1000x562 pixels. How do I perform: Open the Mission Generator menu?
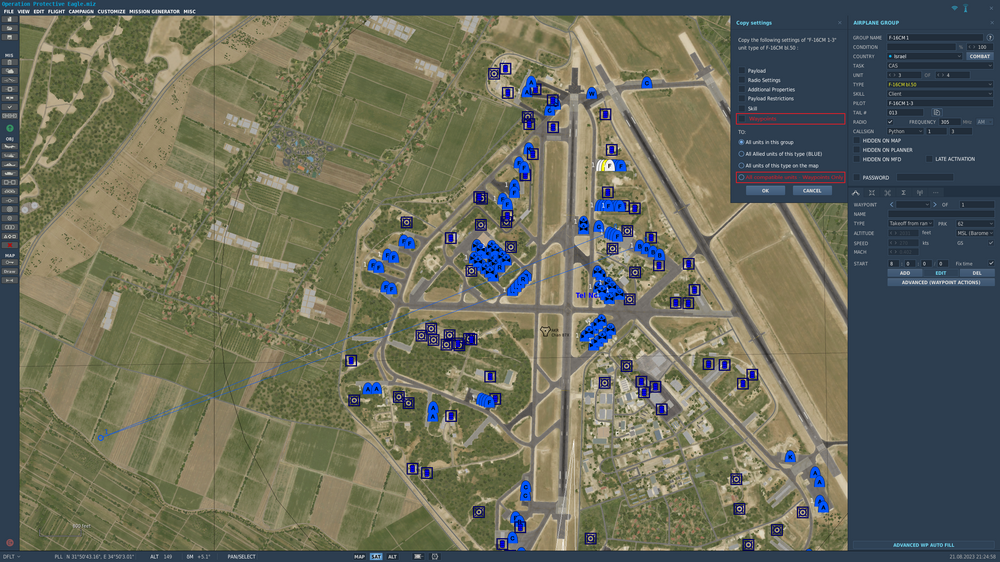154,11
